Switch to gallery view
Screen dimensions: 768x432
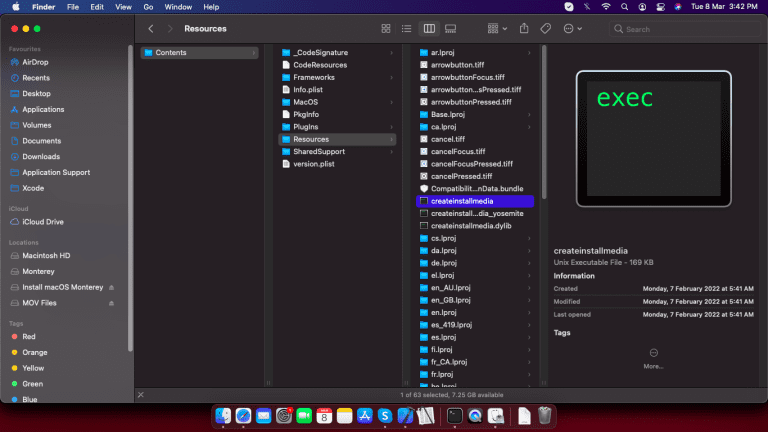pyautogui.click(x=451, y=29)
